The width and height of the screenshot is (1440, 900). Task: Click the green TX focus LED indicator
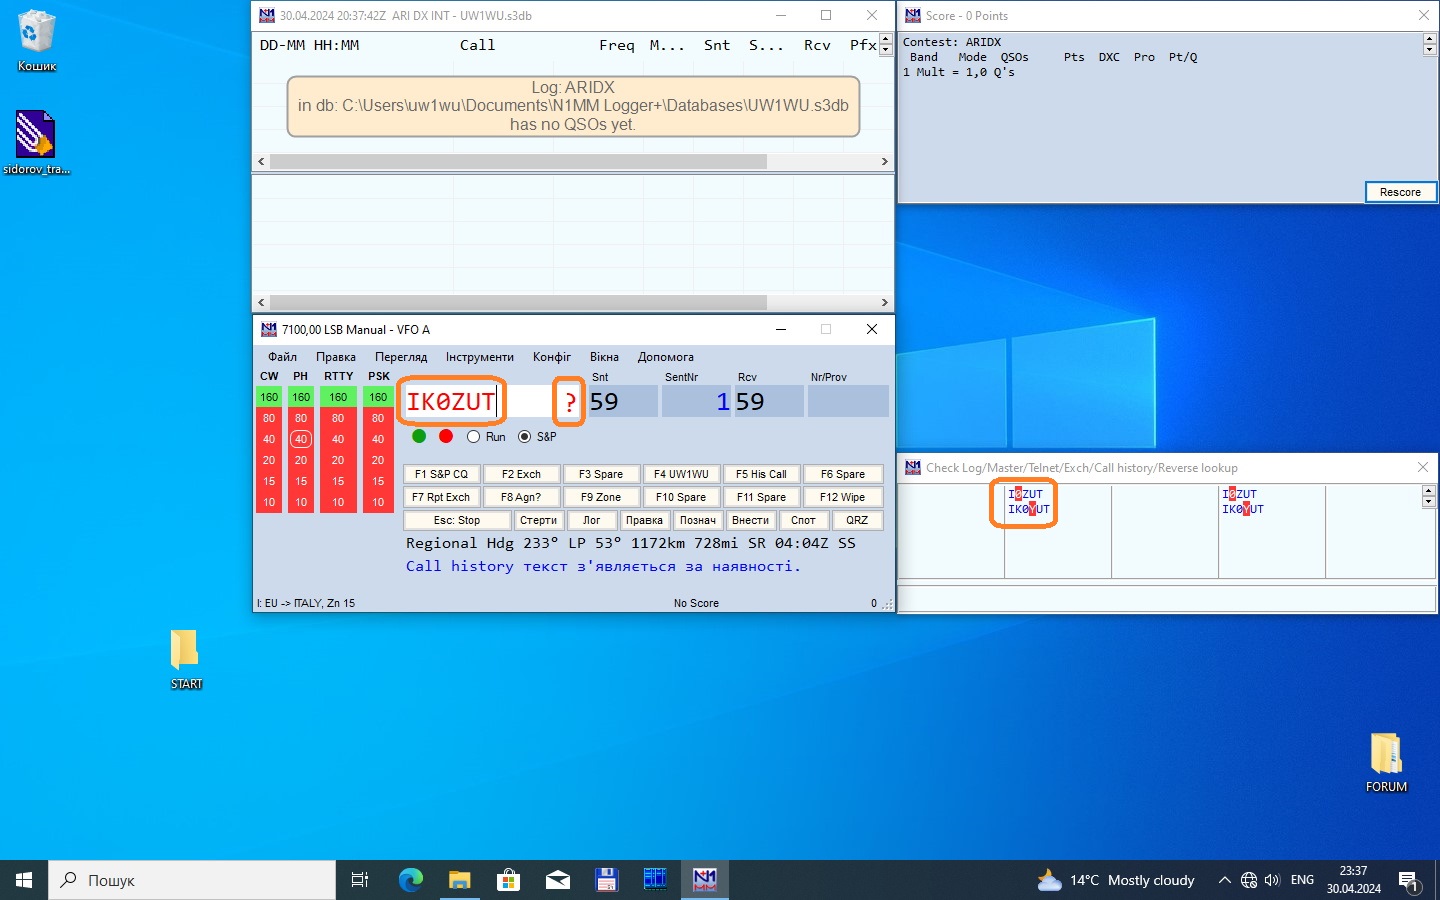click(419, 436)
